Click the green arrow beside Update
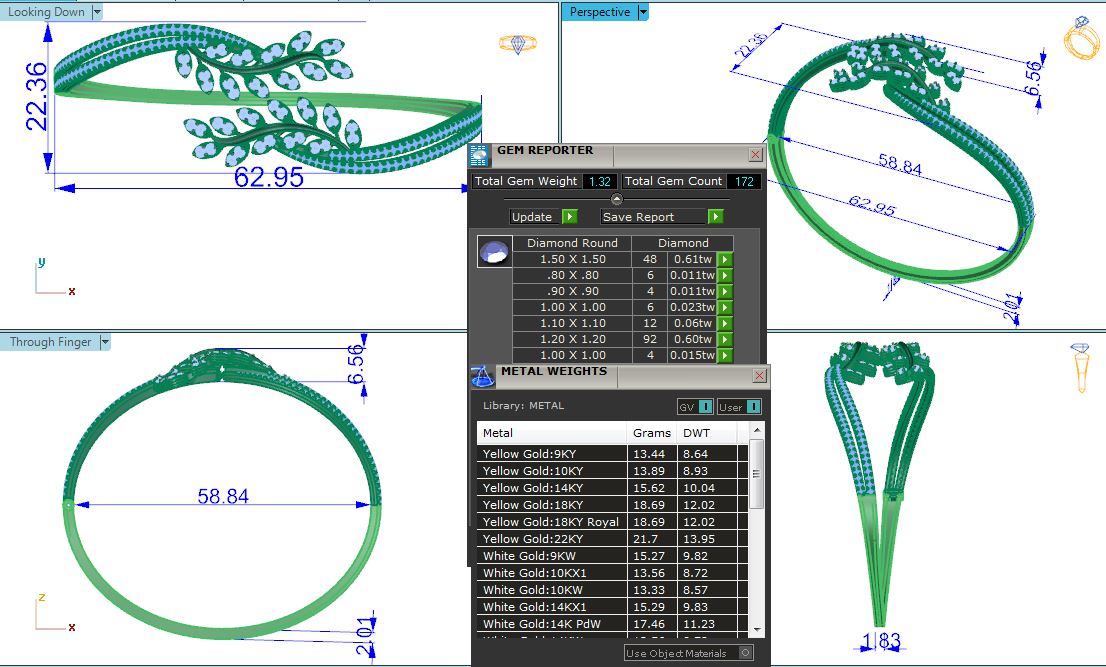Image resolution: width=1106 pixels, height=667 pixels. pyautogui.click(x=569, y=216)
